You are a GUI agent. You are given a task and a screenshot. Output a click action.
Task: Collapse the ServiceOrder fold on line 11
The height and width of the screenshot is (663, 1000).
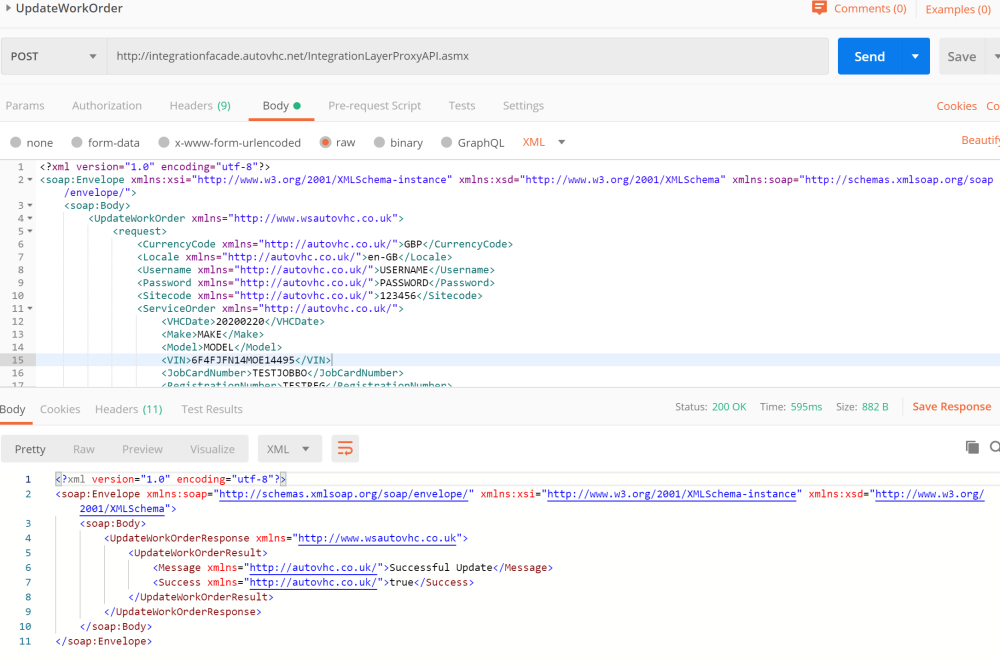pos(30,309)
